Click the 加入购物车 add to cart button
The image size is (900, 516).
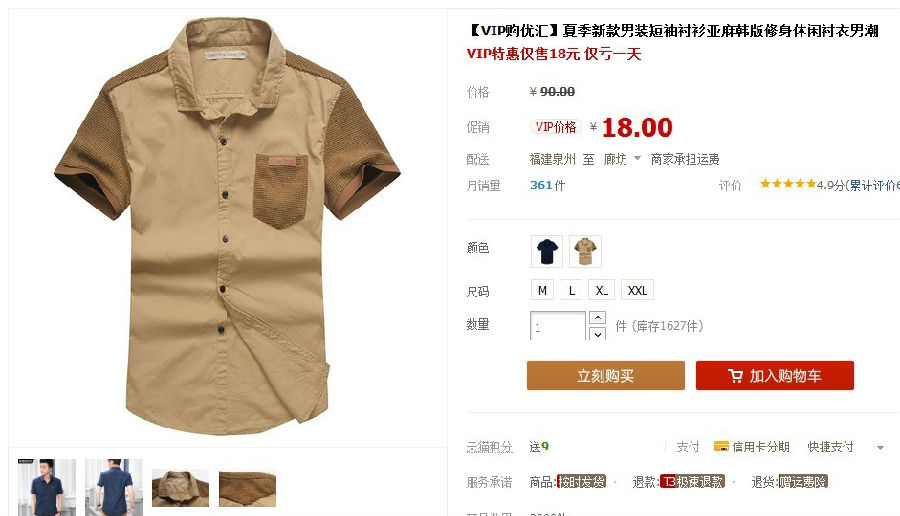(x=775, y=375)
